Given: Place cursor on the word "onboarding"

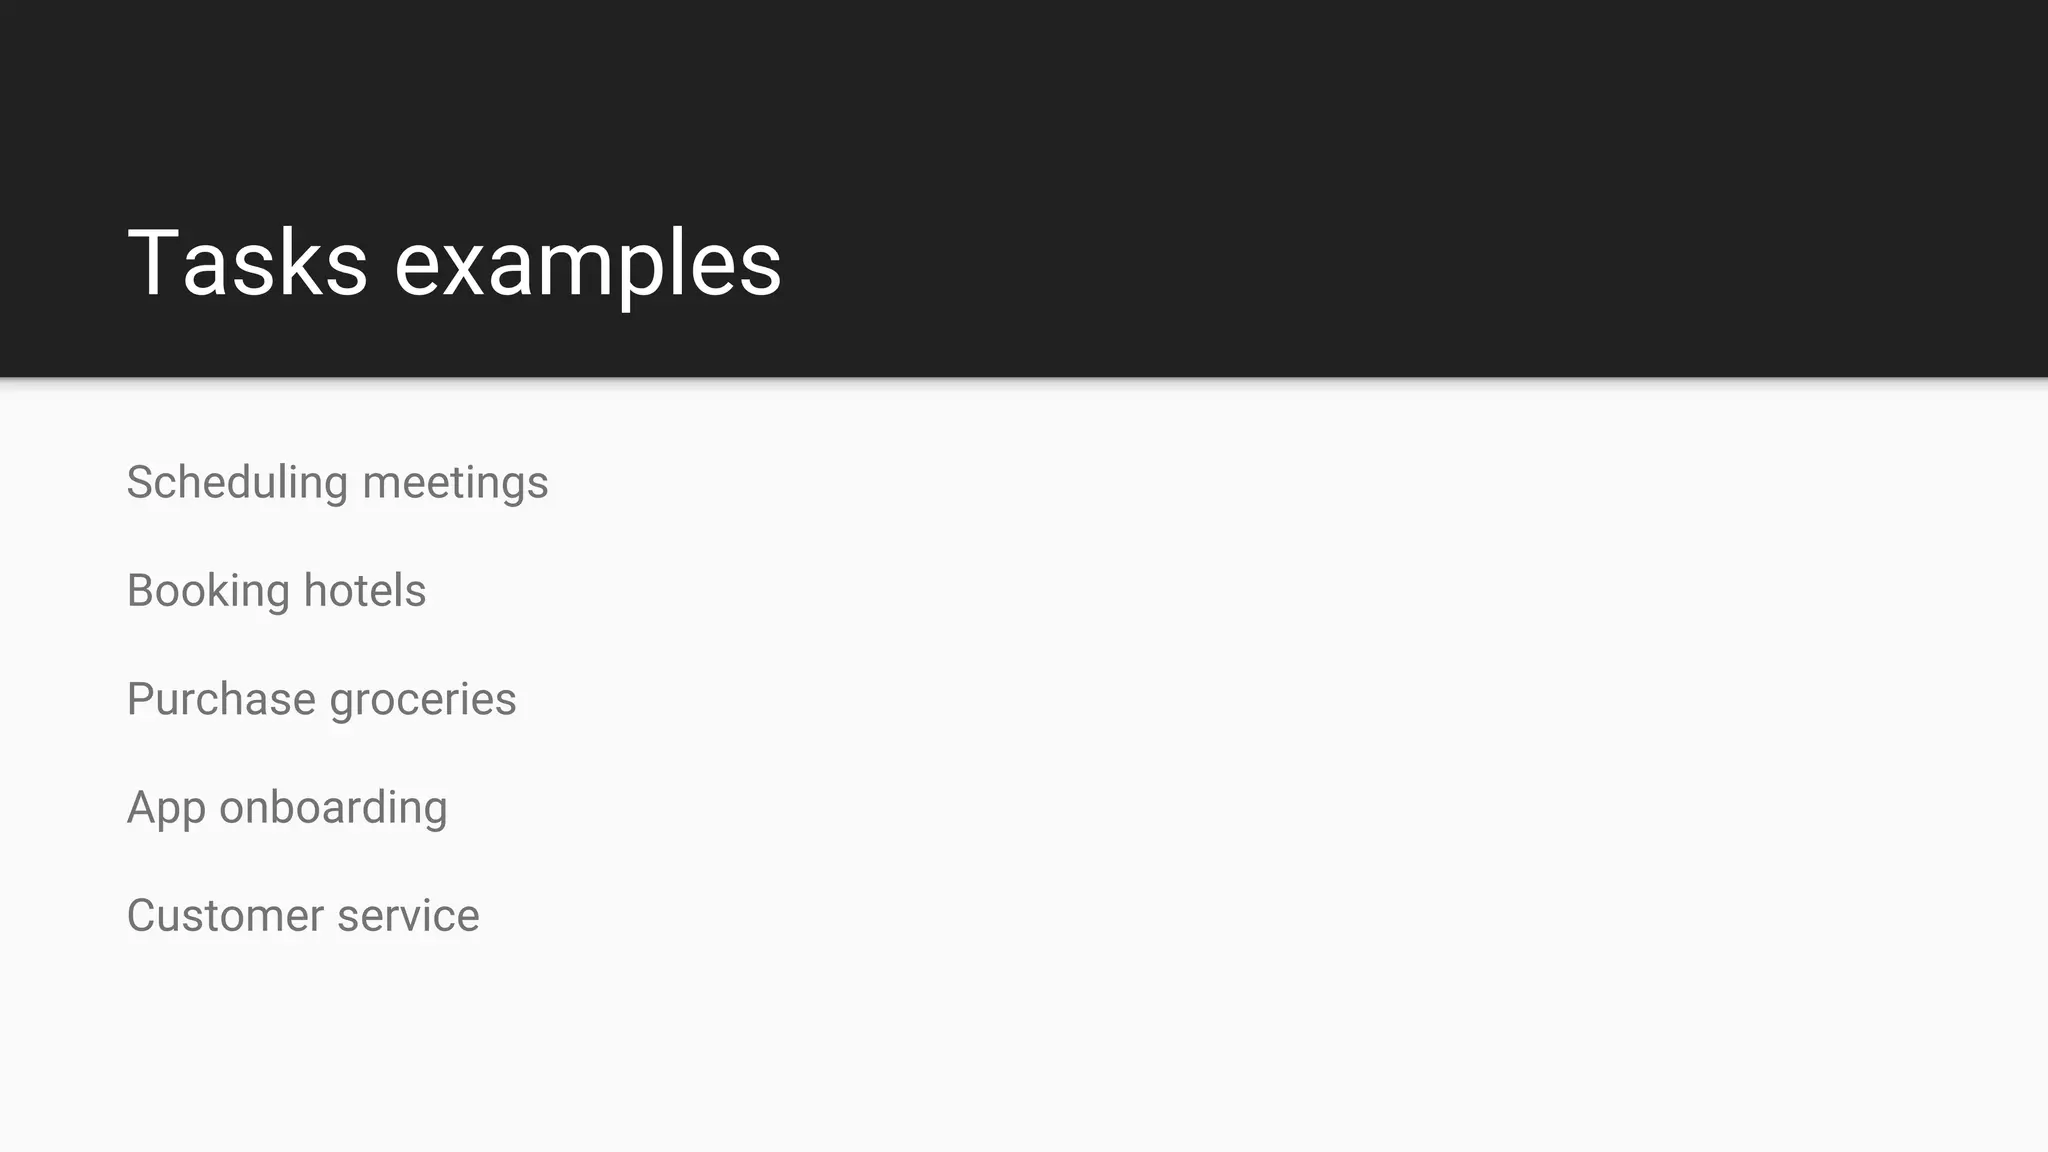Looking at the screenshot, I should 333,807.
